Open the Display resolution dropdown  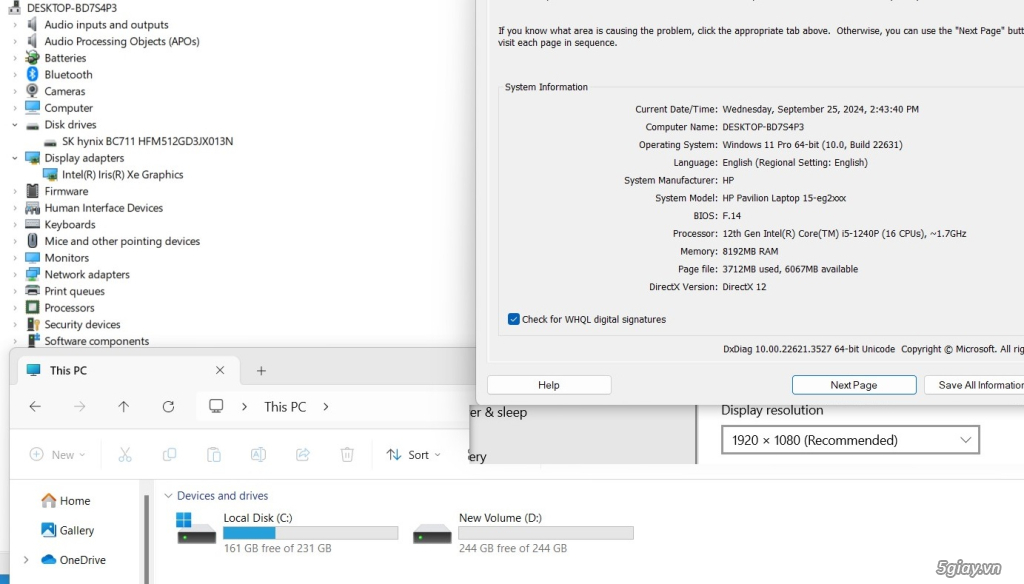pyautogui.click(x=850, y=440)
